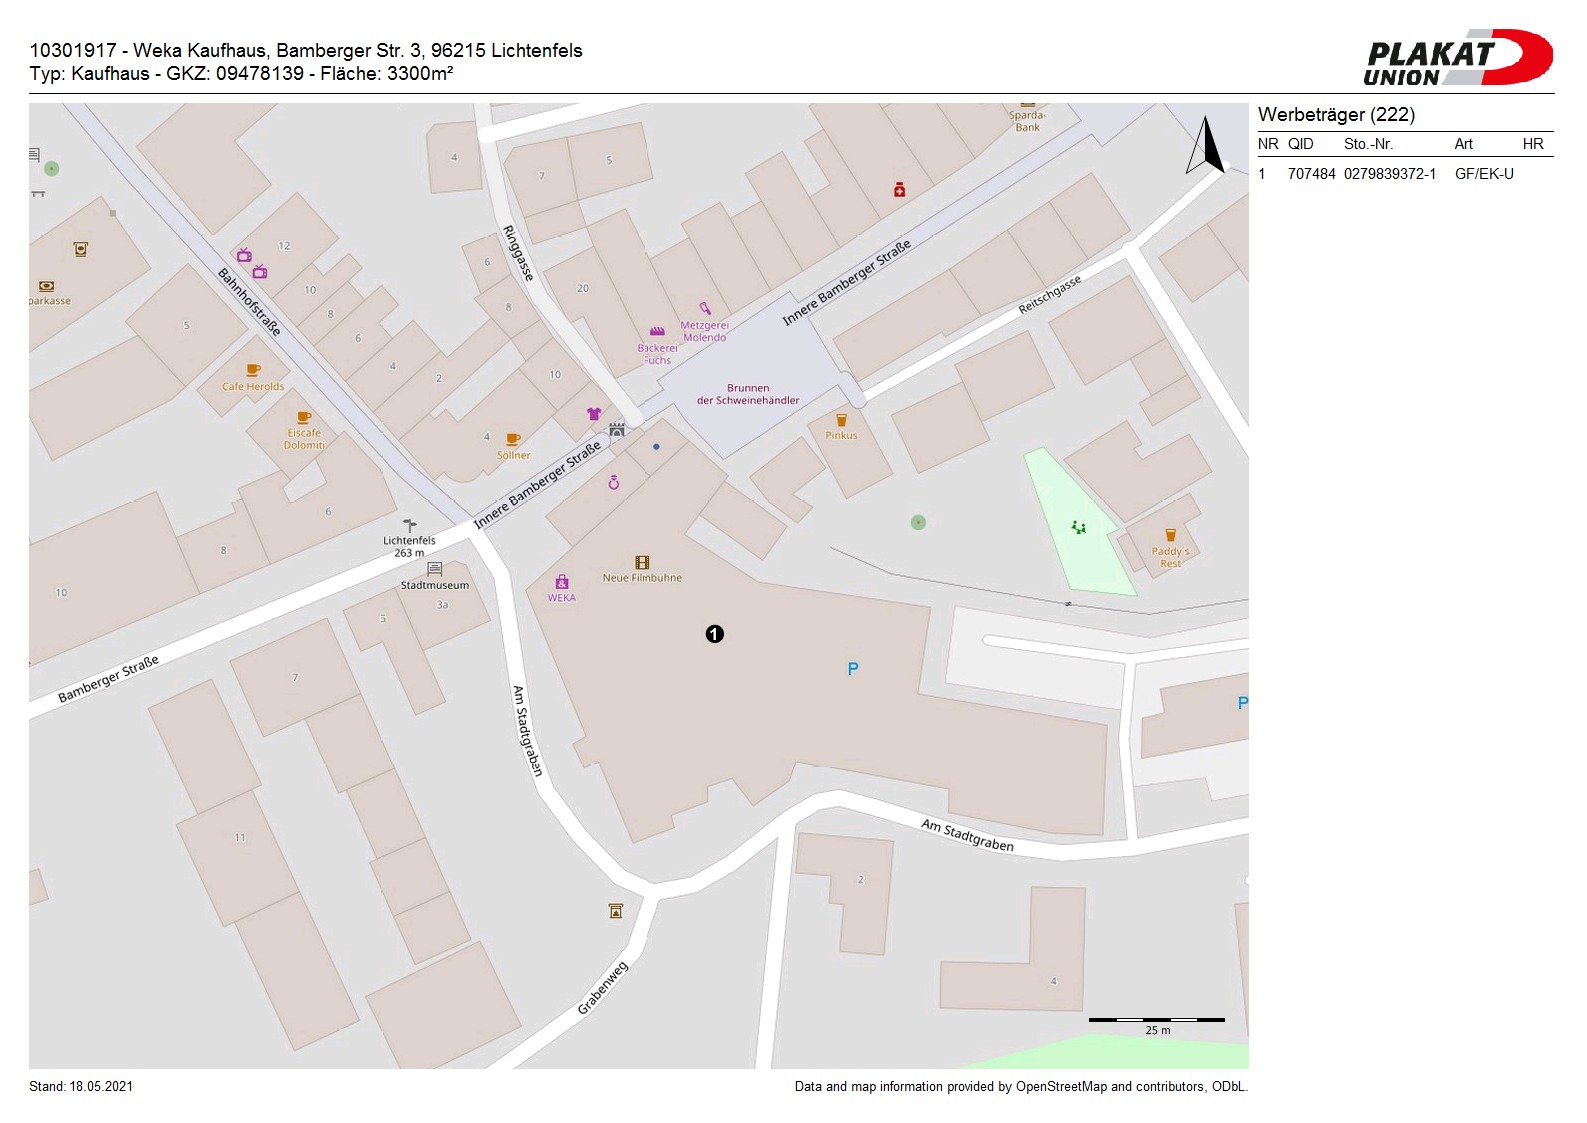Select table row with QID 707484

coord(1404,174)
